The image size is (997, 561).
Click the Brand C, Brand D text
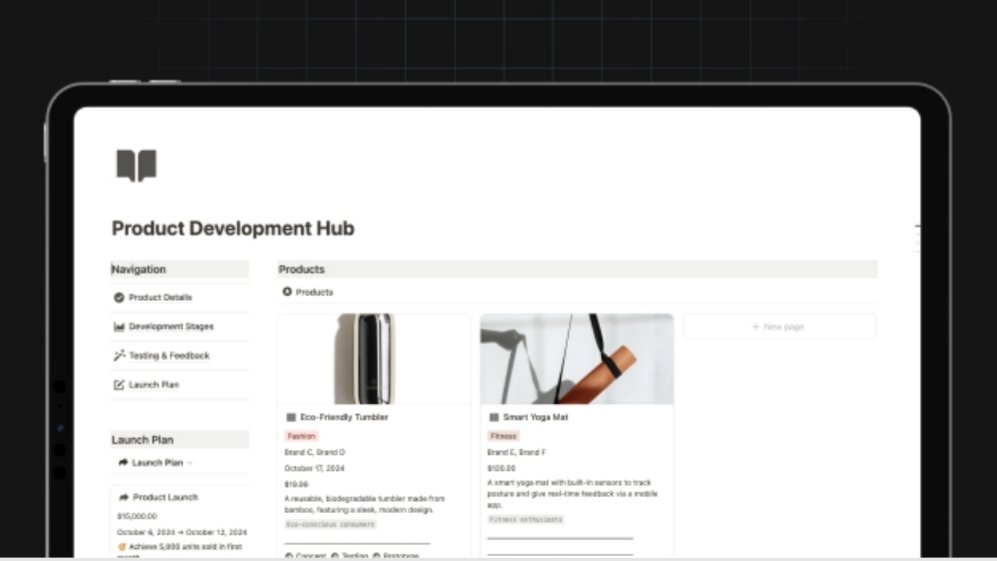[x=315, y=452]
